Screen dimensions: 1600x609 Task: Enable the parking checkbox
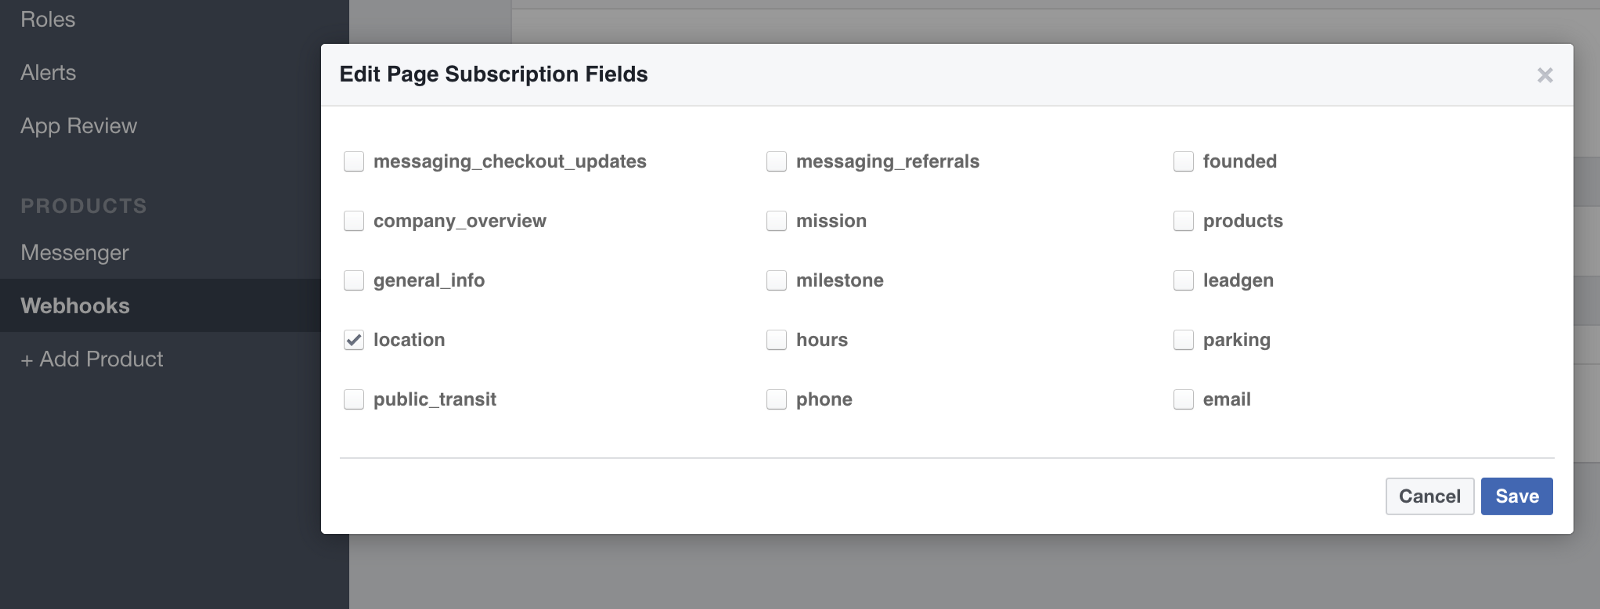tap(1183, 340)
